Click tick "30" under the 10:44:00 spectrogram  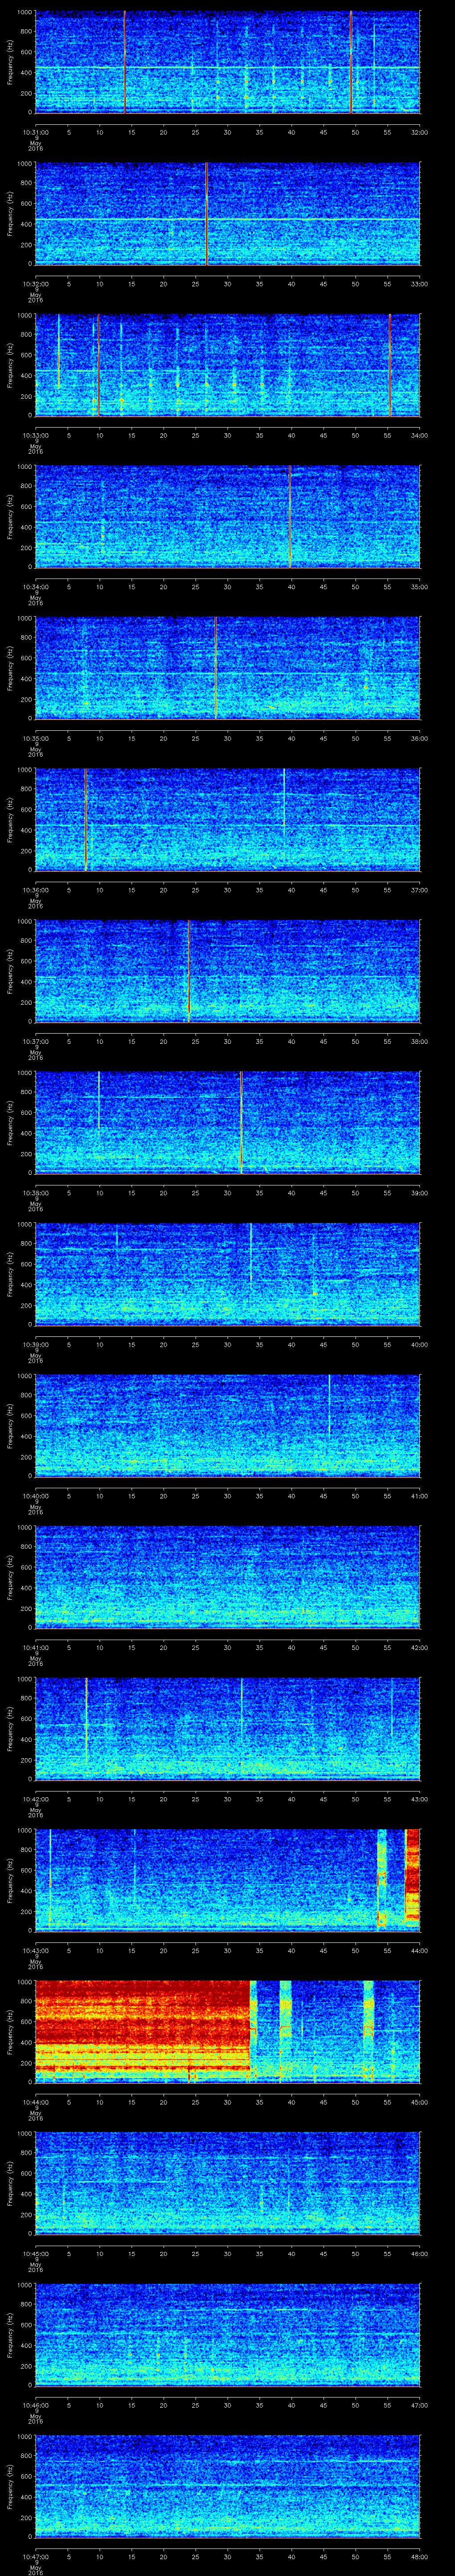[227, 2101]
